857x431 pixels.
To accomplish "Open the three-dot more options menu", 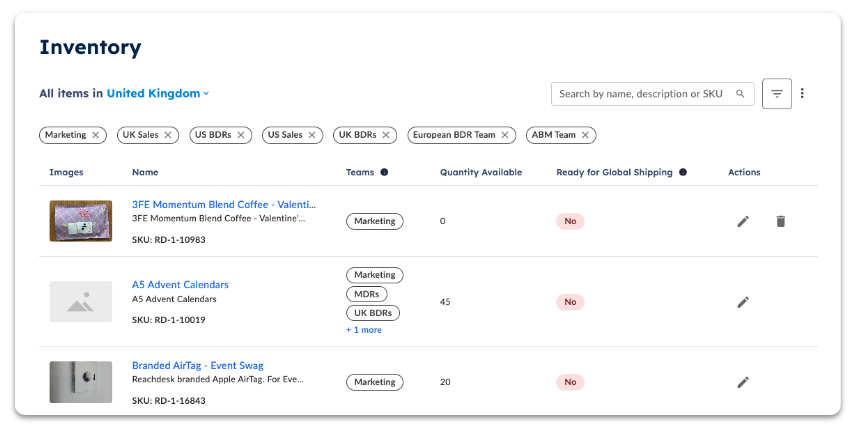I will [x=802, y=93].
